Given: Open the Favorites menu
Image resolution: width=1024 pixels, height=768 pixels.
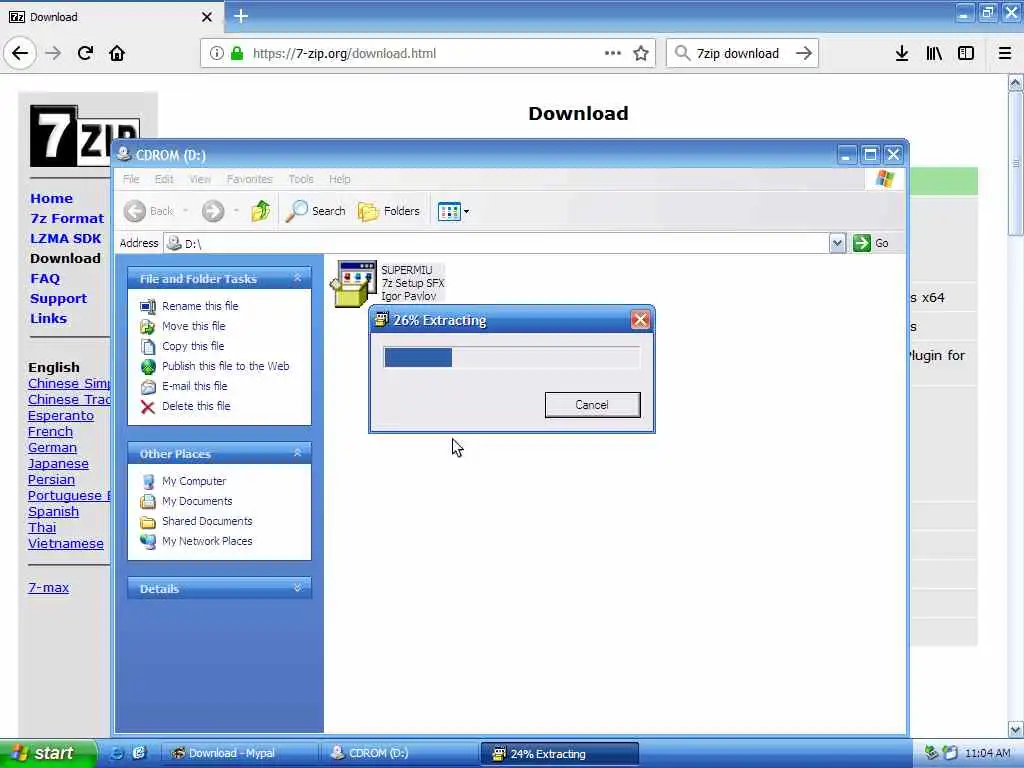Looking at the screenshot, I should [x=249, y=179].
